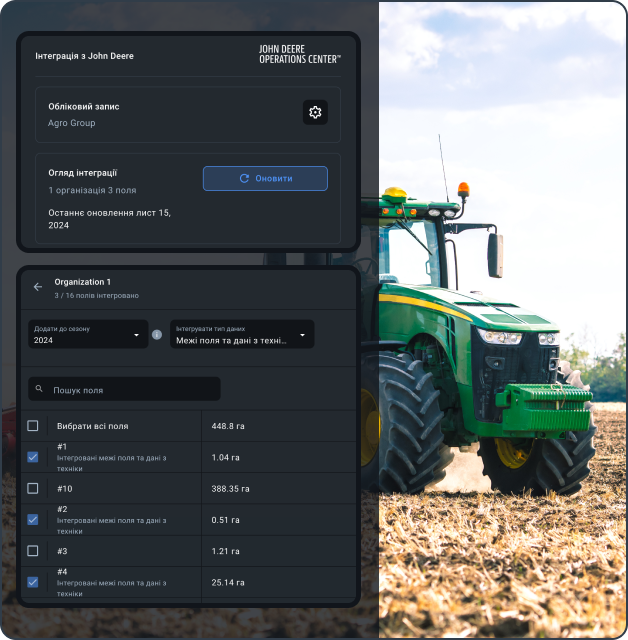Click the Огляд інтеграції heading
The height and width of the screenshot is (640, 628).
pyautogui.click(x=82, y=173)
